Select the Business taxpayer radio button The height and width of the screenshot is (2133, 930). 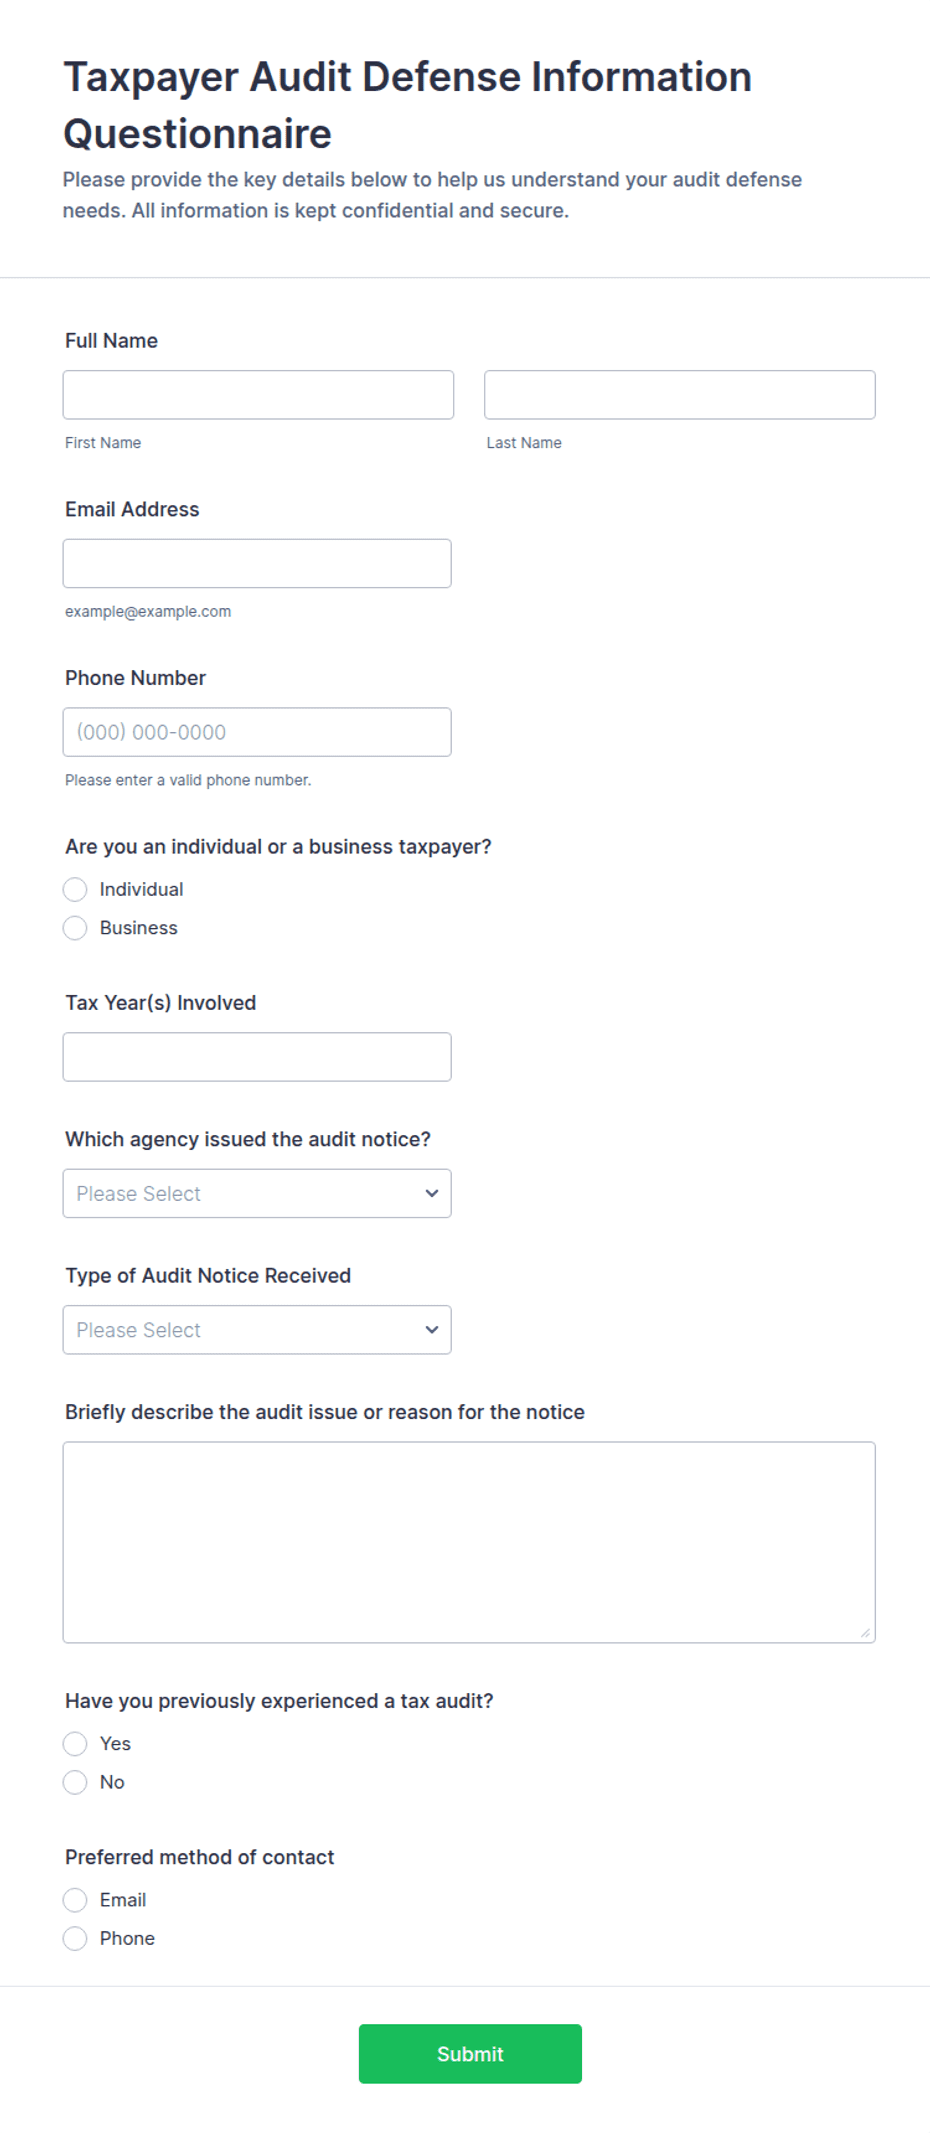tap(75, 928)
